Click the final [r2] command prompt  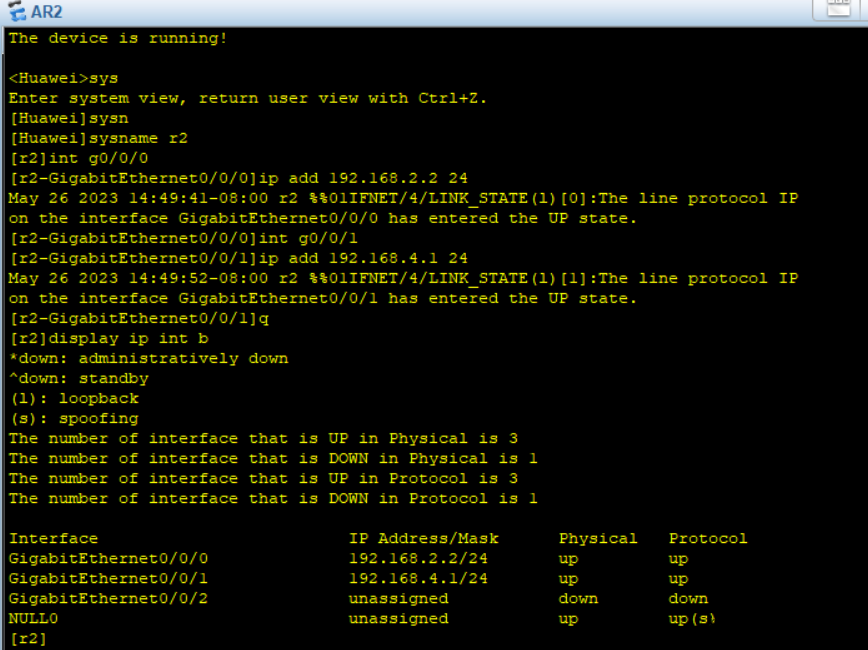click(28, 638)
